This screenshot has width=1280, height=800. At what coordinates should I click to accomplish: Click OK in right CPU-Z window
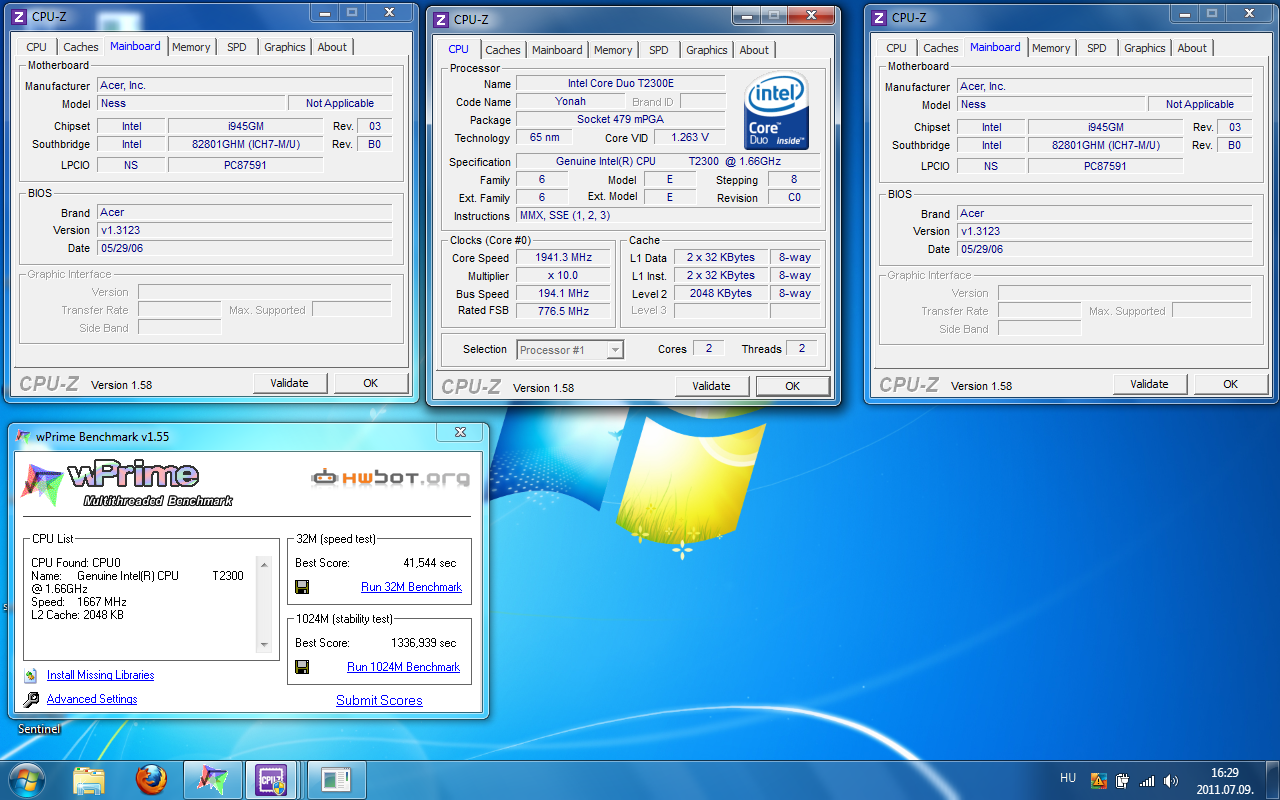point(1231,384)
